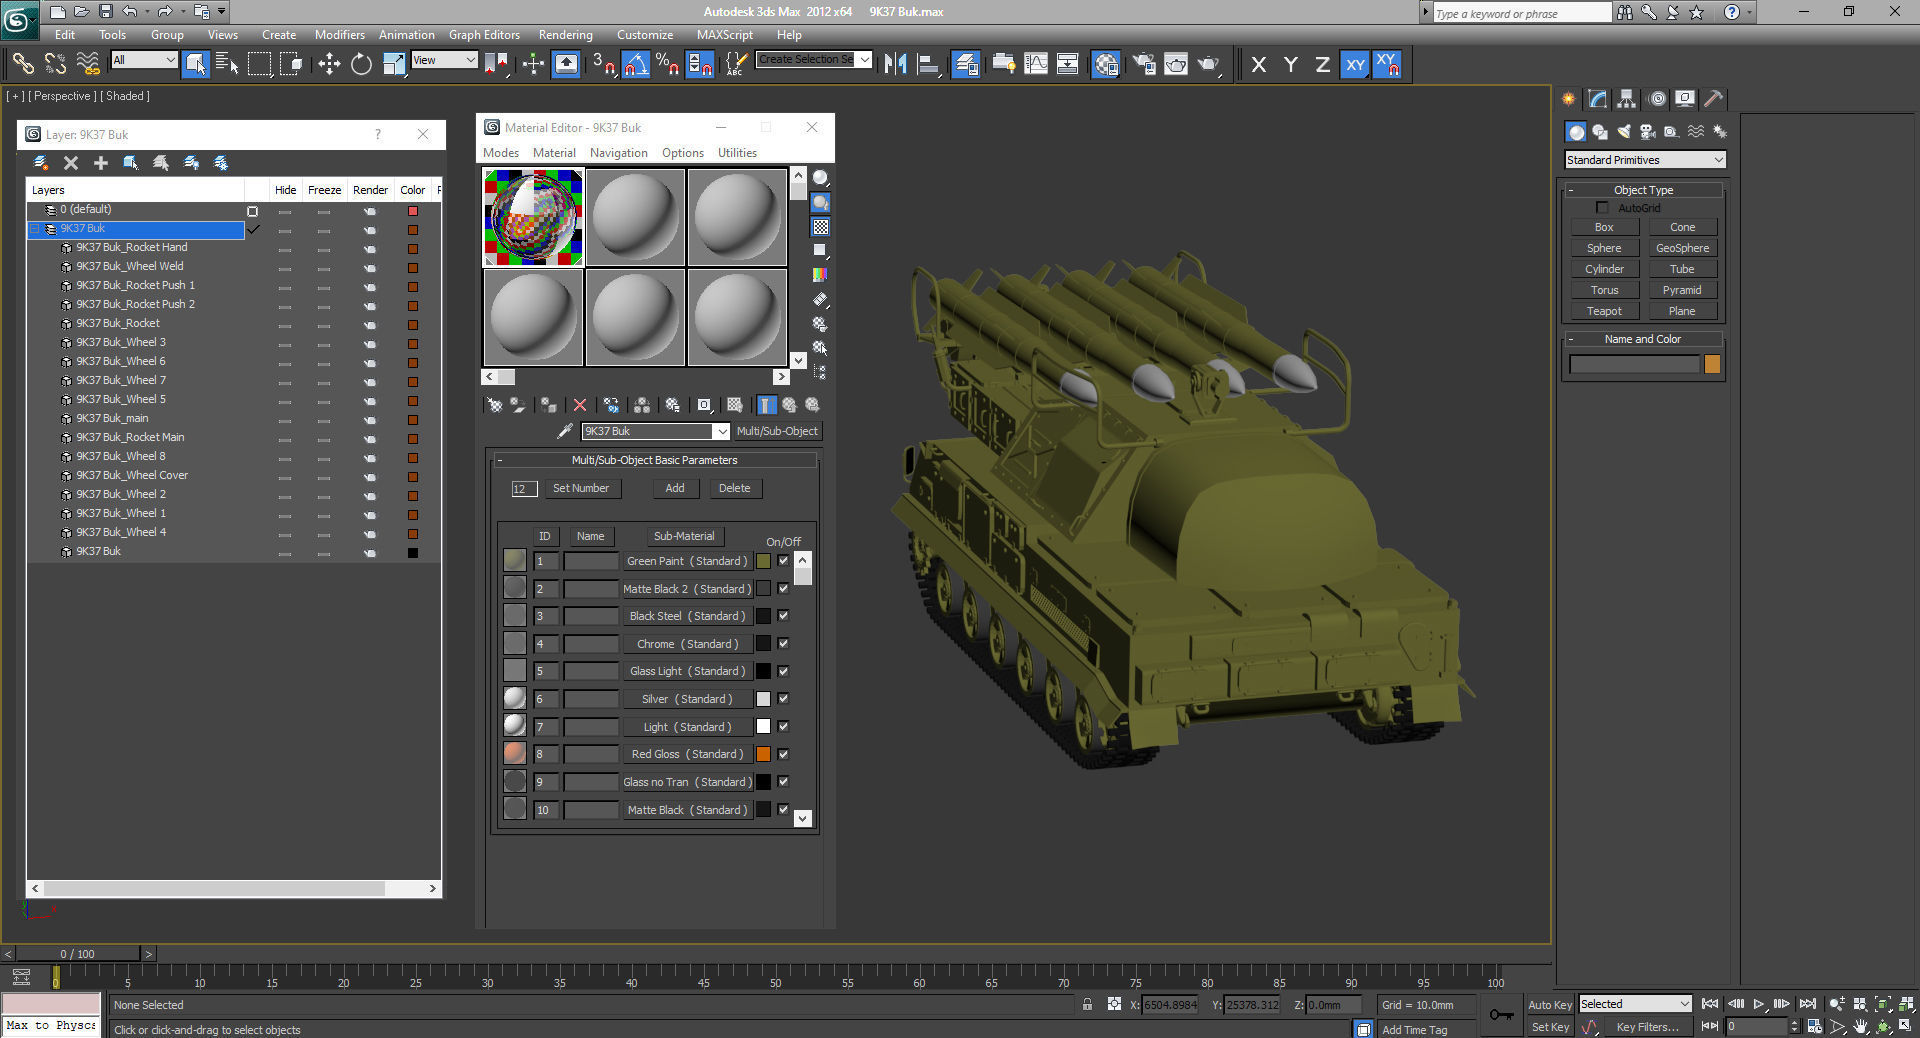Choose the Select and Scale tool
The width and height of the screenshot is (1920, 1038).
(394, 64)
